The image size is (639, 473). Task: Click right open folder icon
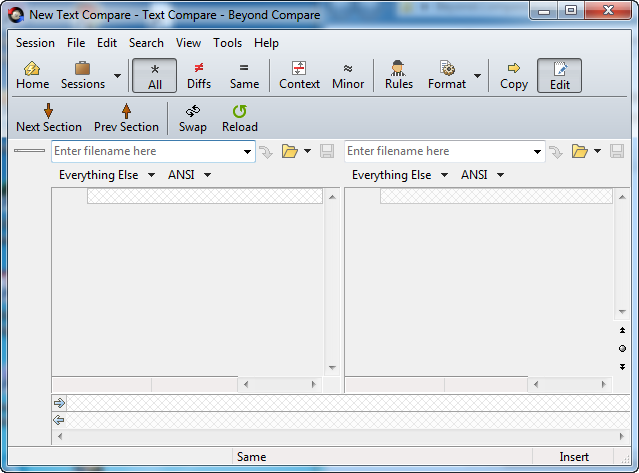click(x=580, y=151)
